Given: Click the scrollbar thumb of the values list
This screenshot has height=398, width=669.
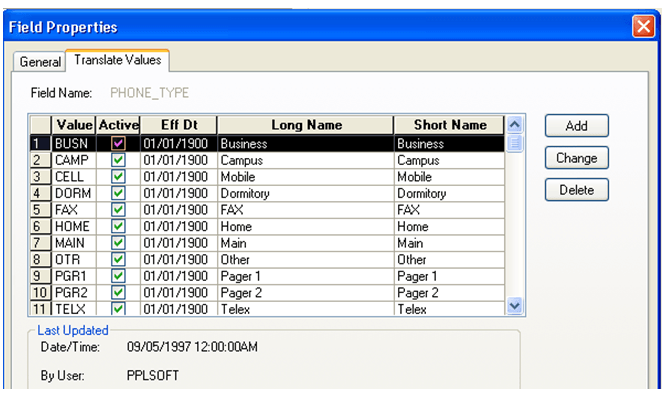Looking at the screenshot, I should pyautogui.click(x=515, y=143).
